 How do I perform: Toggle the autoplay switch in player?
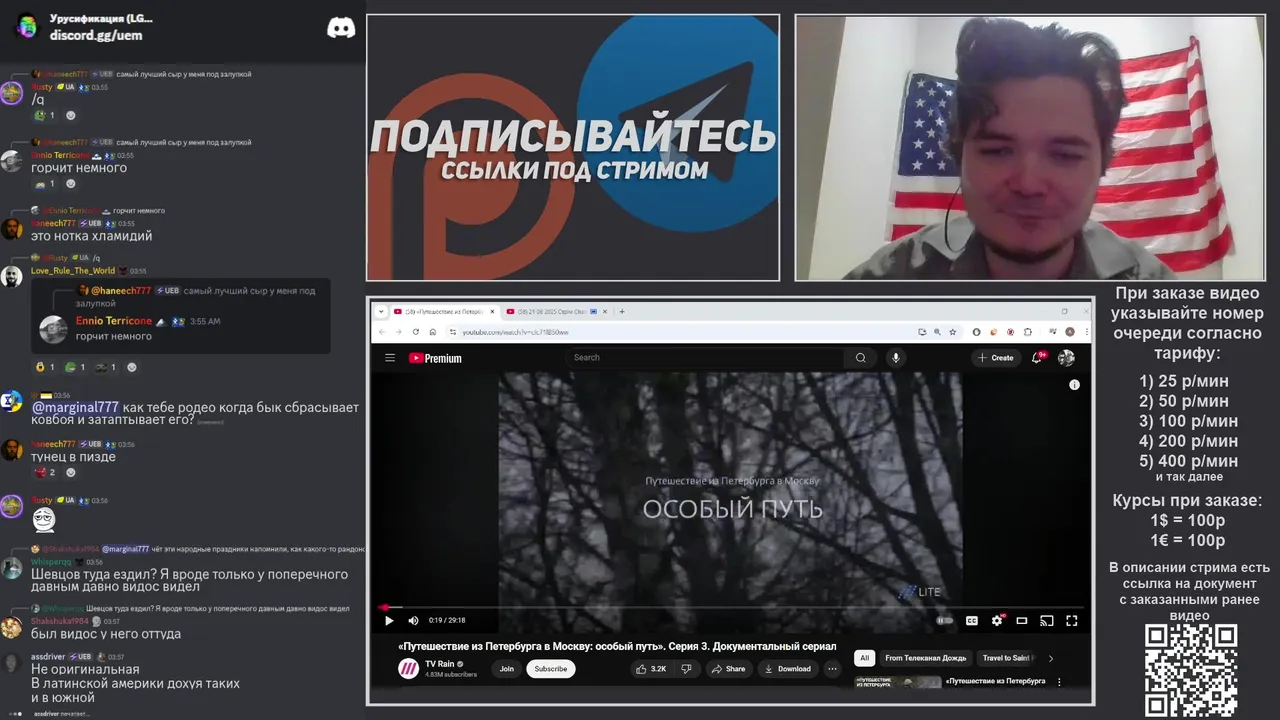[x=944, y=621]
